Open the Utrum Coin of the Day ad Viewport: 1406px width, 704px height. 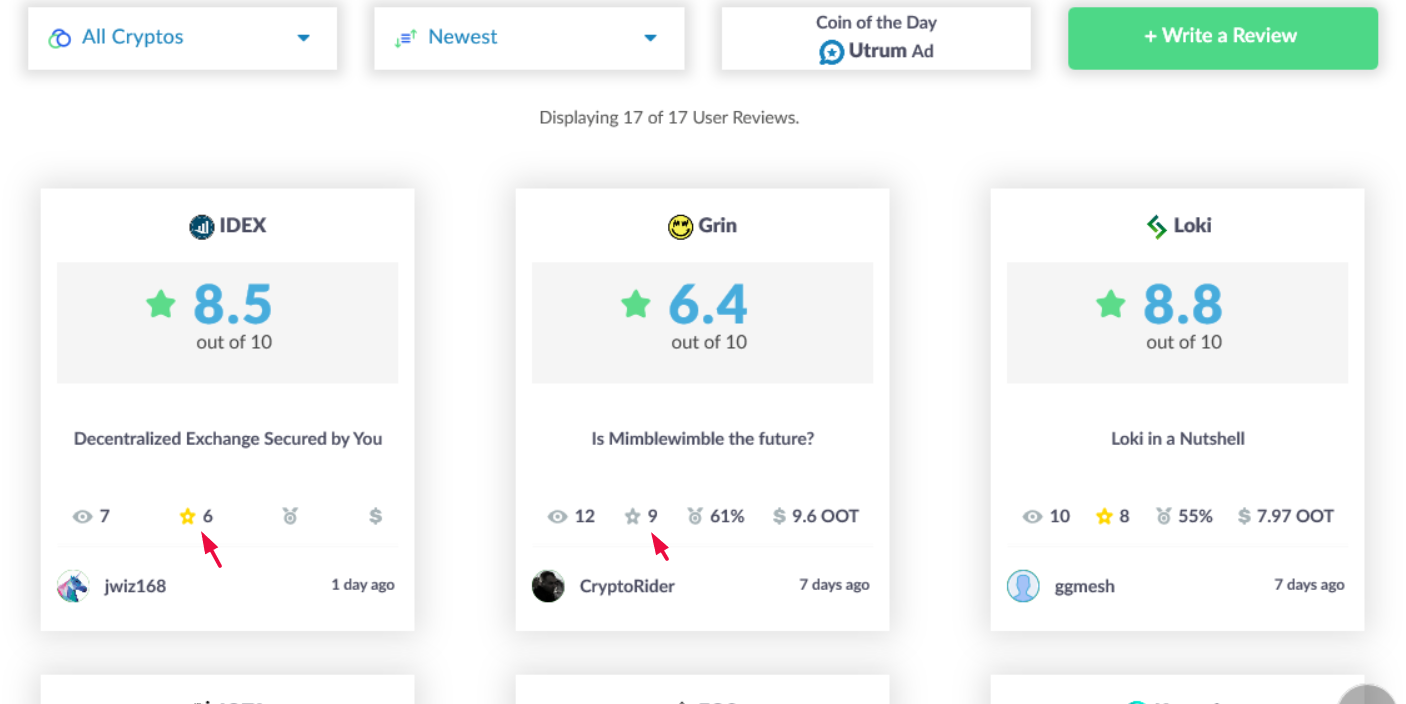tap(876, 38)
